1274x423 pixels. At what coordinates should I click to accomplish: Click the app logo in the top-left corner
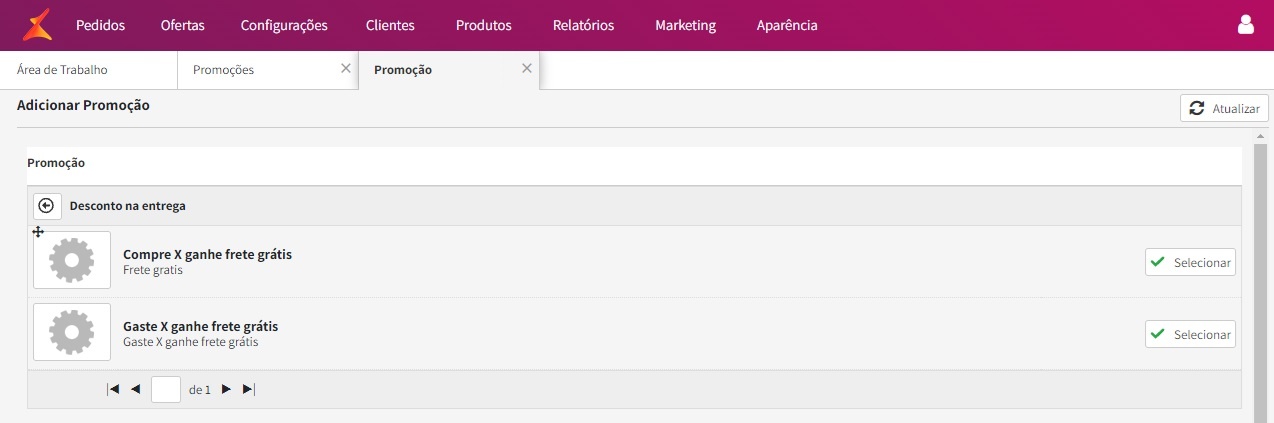tap(37, 25)
